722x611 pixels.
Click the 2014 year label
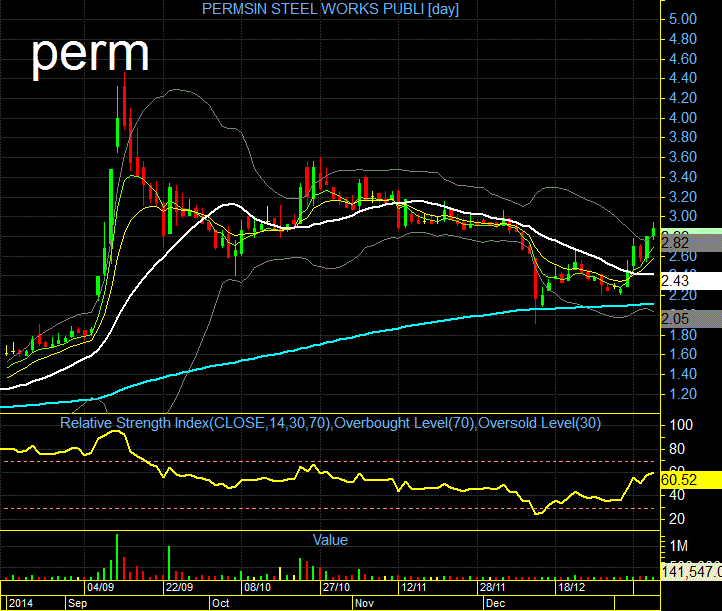click(21, 603)
